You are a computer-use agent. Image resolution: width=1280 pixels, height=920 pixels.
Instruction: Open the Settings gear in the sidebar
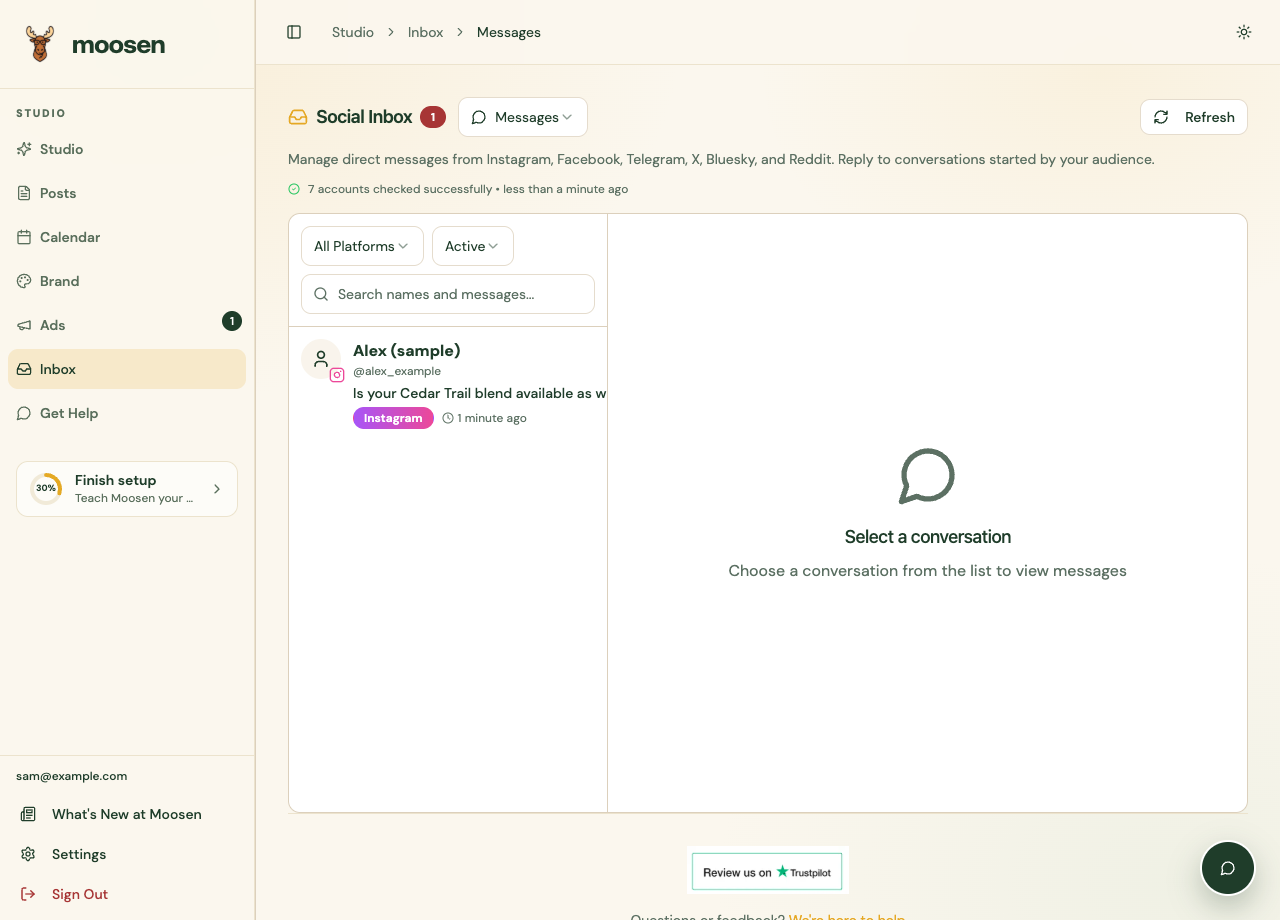click(x=28, y=854)
